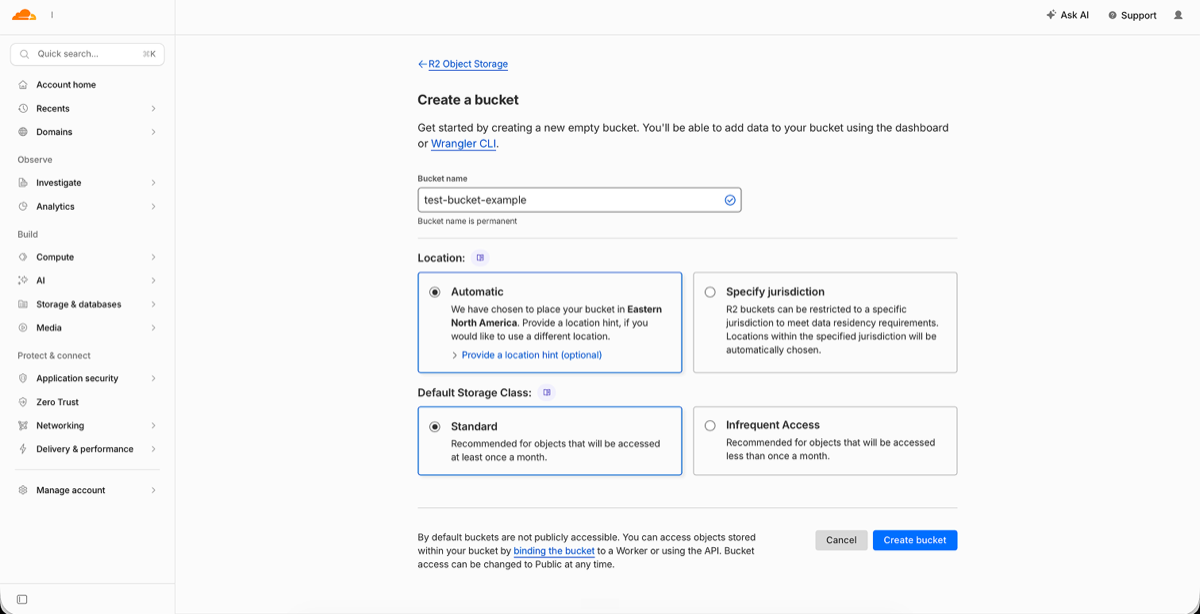Open the AI menu item label
1200x614 pixels.
tap(41, 281)
